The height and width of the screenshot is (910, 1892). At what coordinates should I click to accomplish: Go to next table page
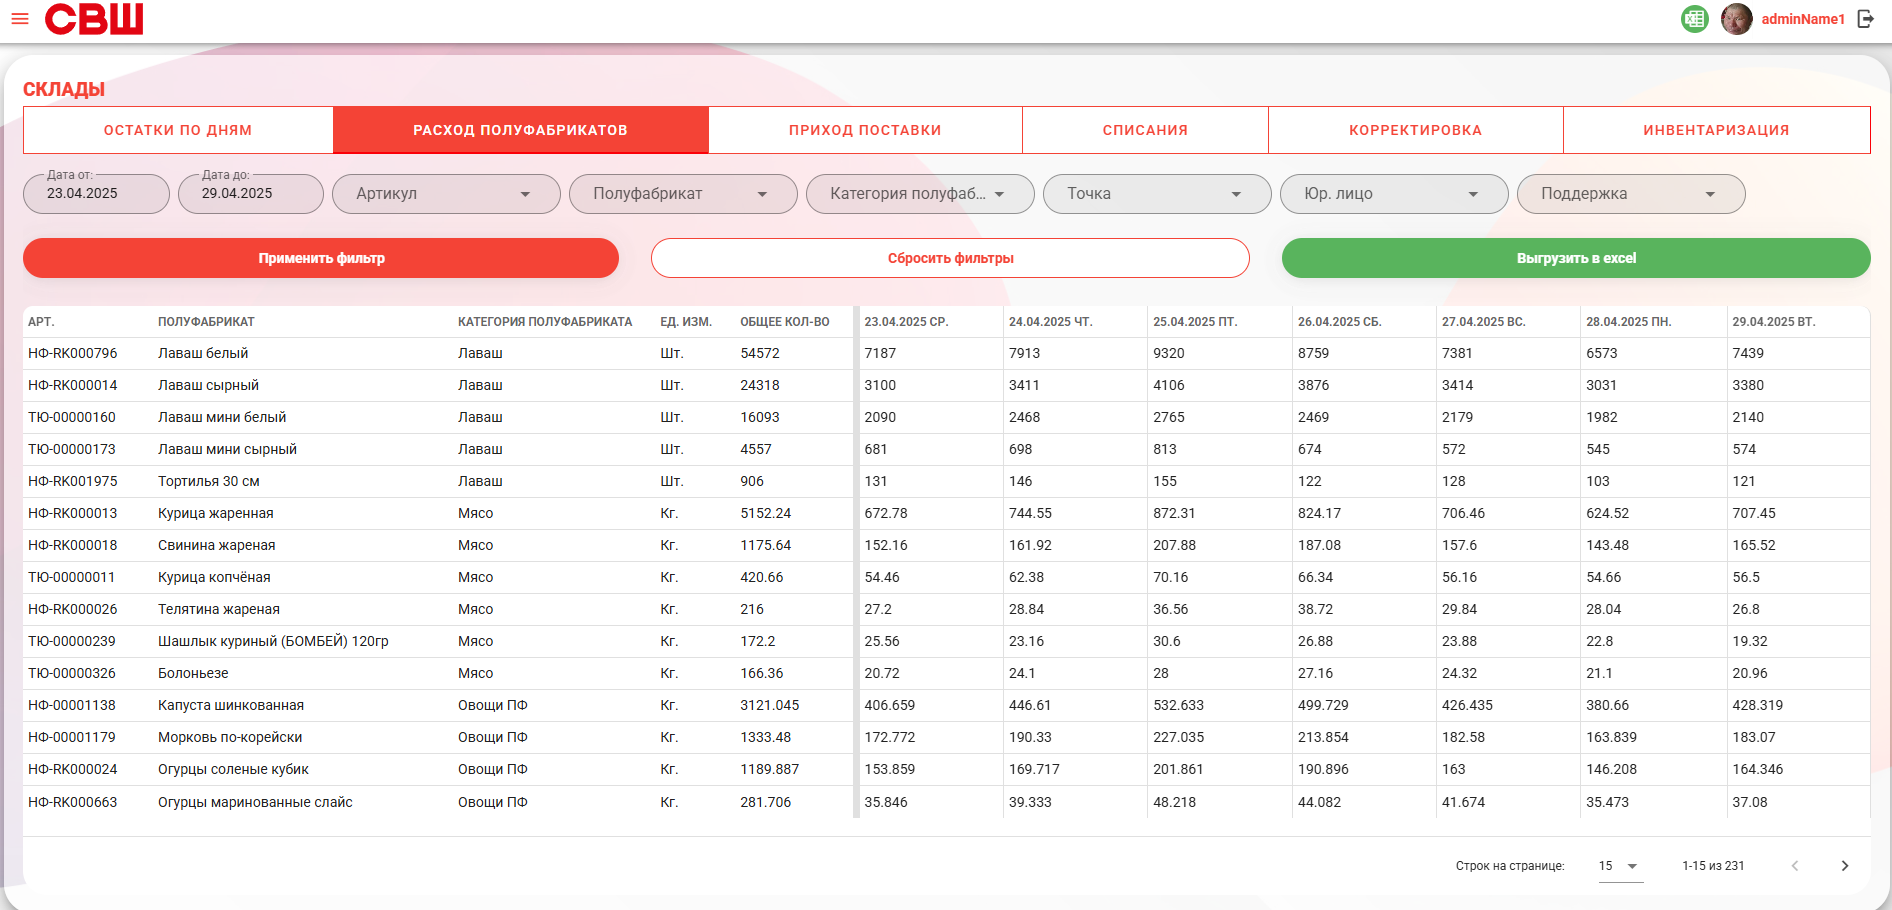(1845, 866)
